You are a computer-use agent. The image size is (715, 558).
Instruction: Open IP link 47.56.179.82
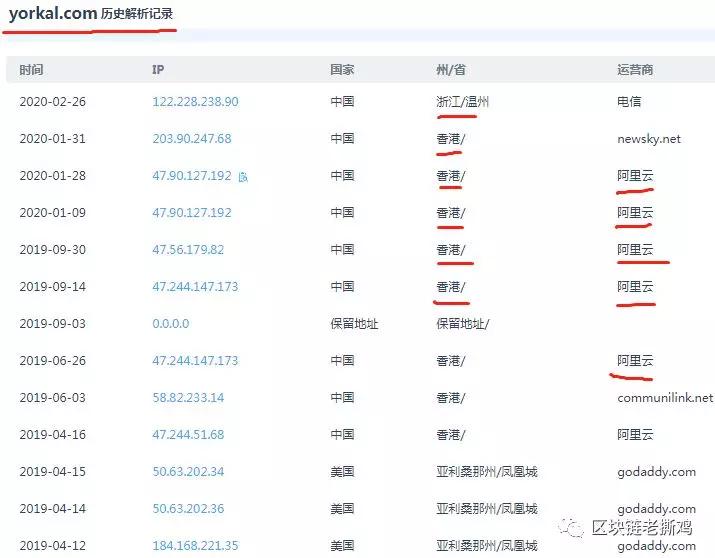point(188,250)
